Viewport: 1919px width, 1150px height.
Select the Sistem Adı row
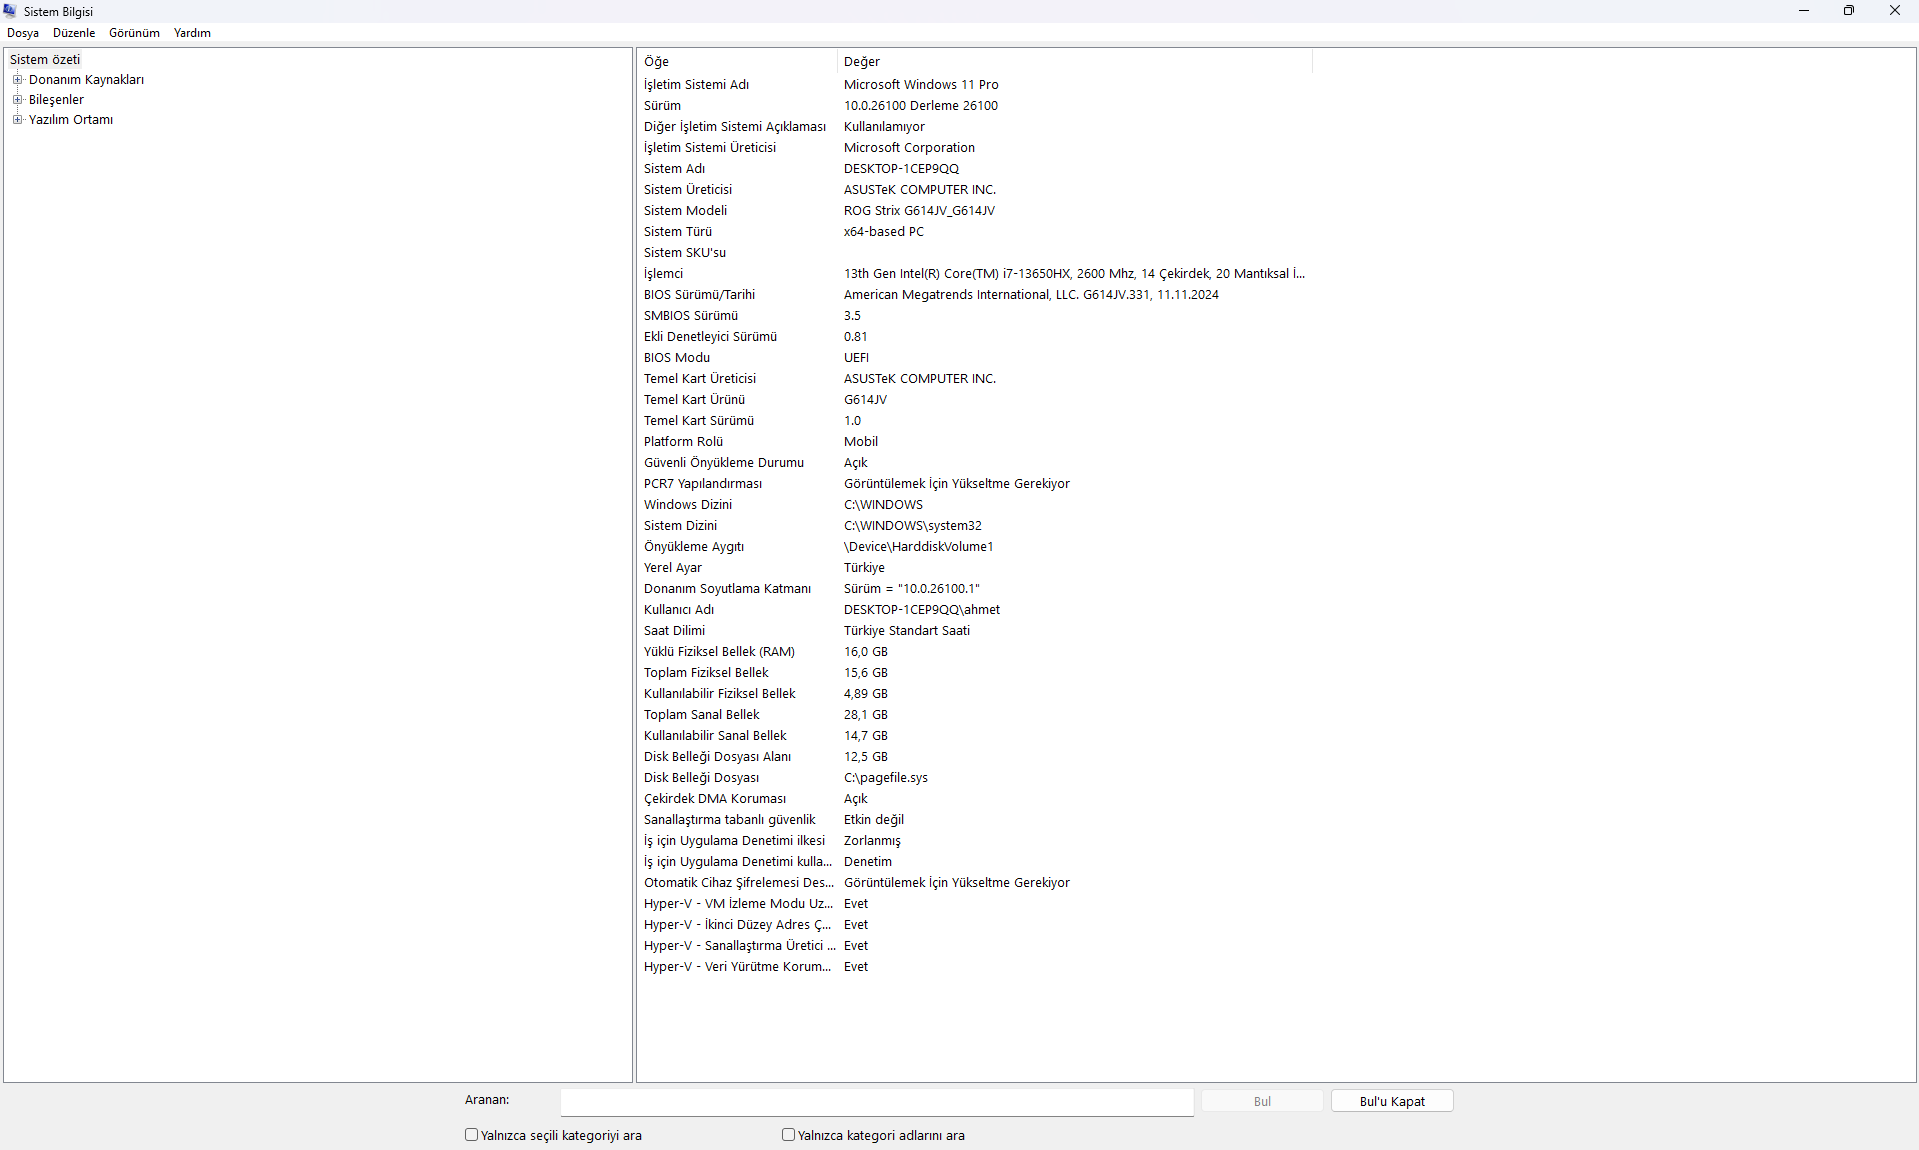click(975, 168)
